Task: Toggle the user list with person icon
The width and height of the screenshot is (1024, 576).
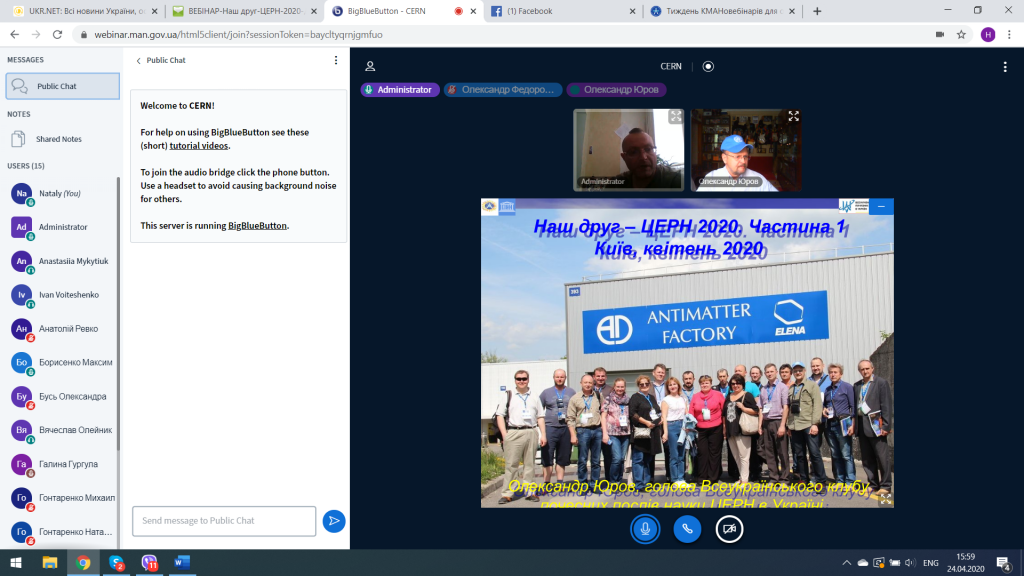Action: pyautogui.click(x=370, y=66)
